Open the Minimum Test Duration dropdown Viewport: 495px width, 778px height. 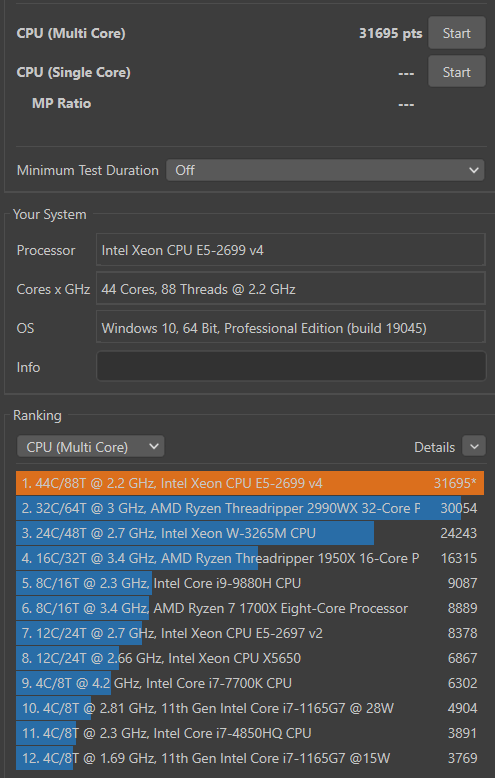pos(325,170)
